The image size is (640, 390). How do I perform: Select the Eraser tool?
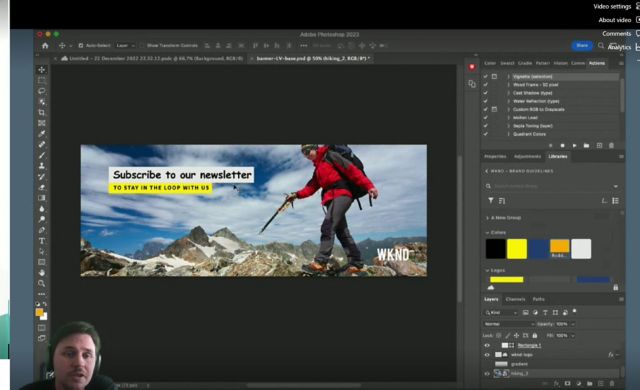click(42, 187)
